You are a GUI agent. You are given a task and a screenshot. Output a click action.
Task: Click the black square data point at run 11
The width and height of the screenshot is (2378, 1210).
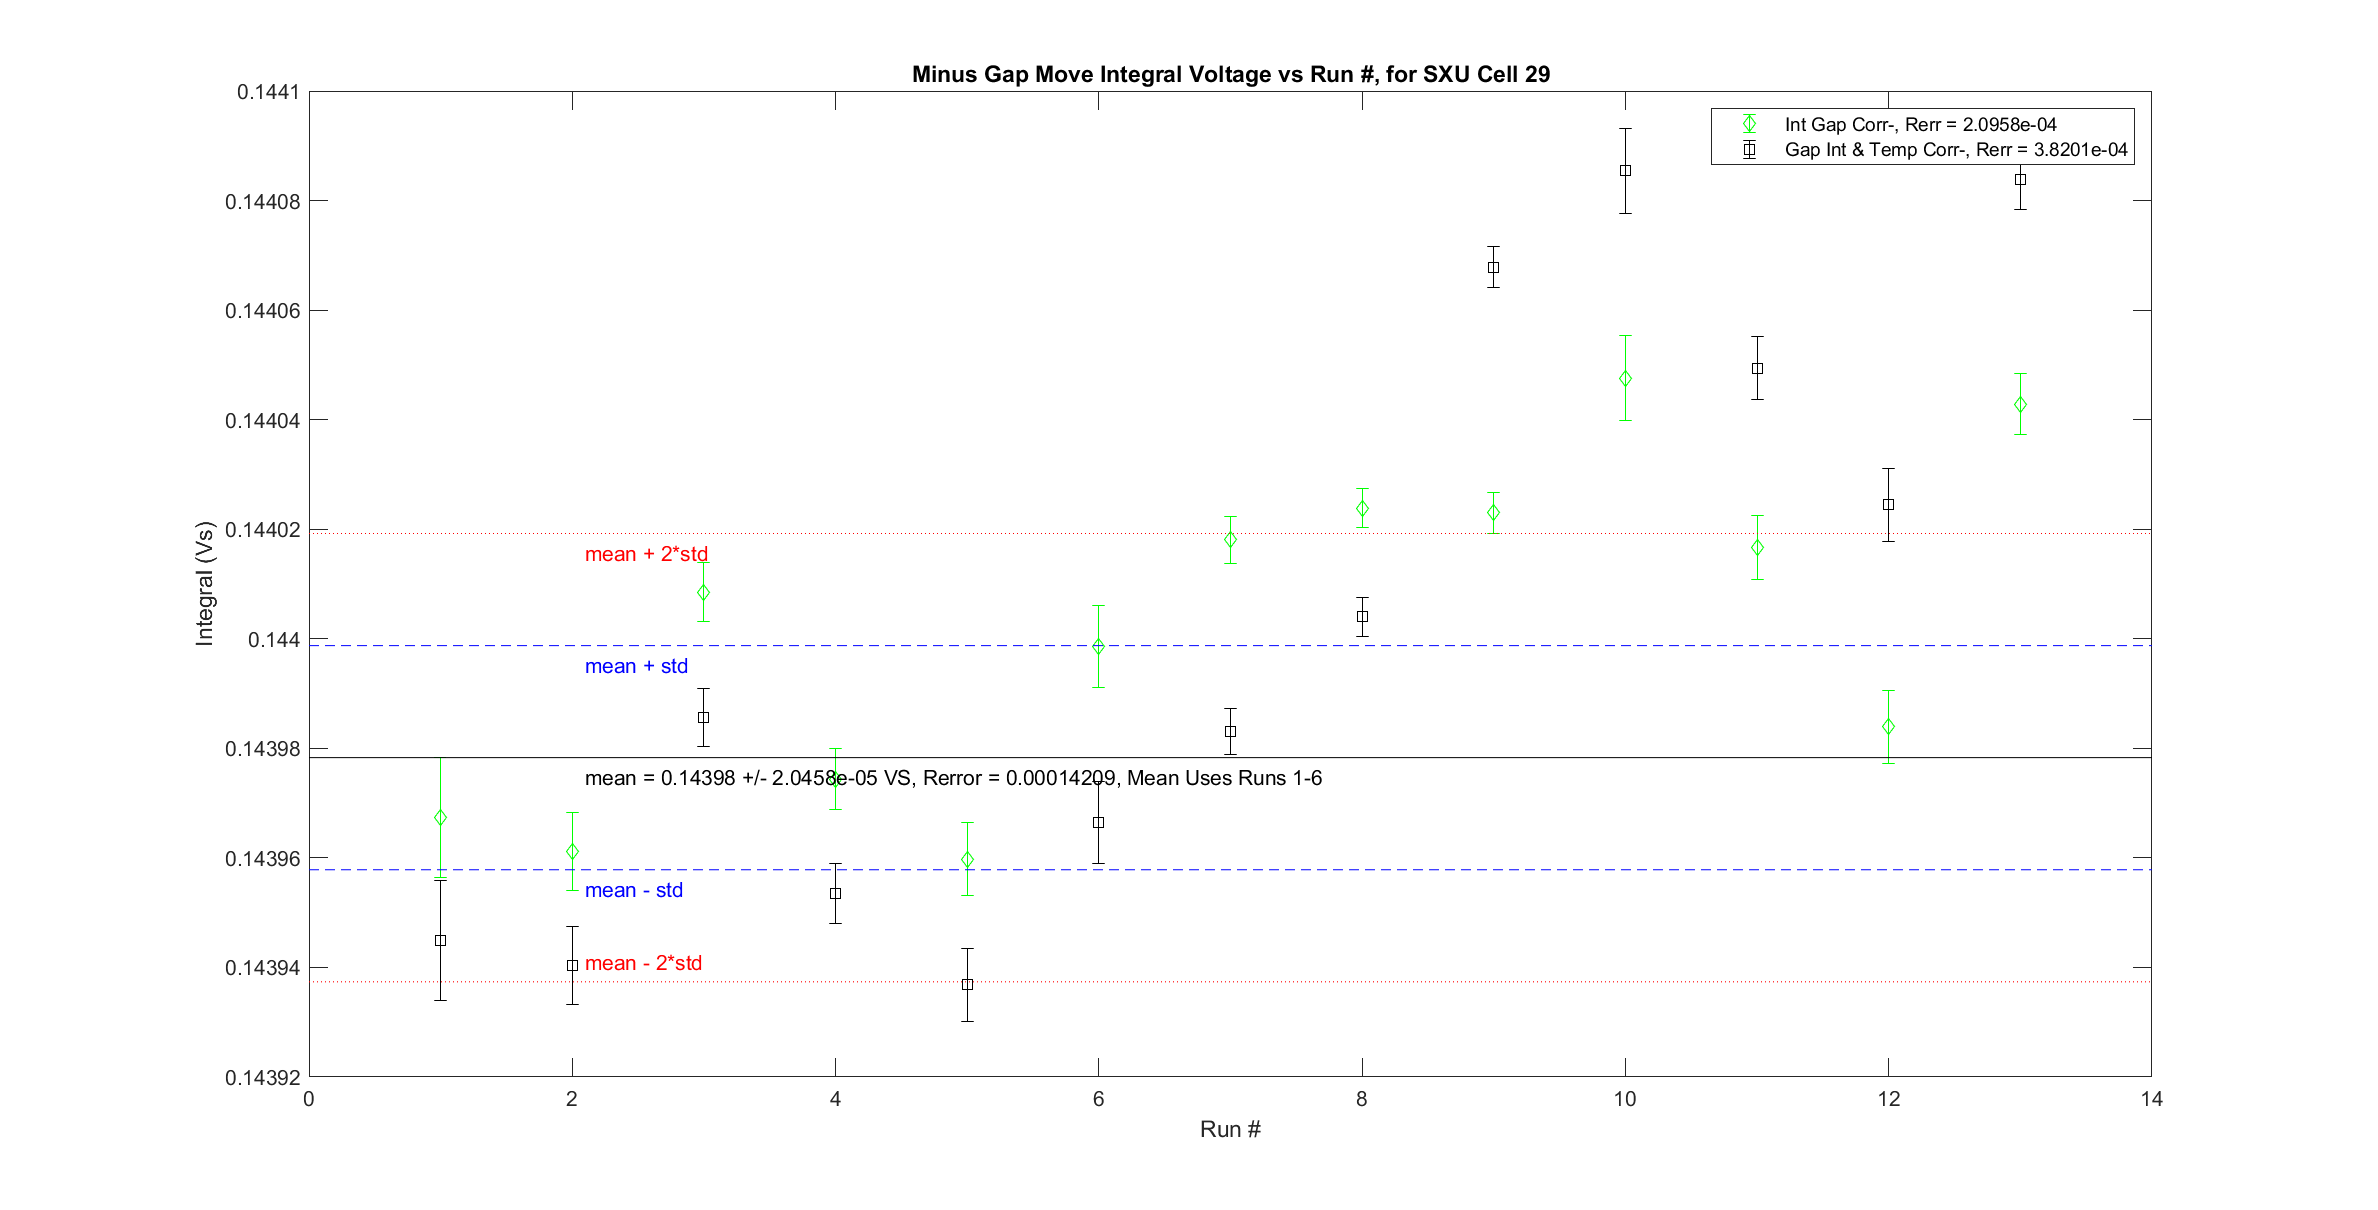tap(1757, 368)
